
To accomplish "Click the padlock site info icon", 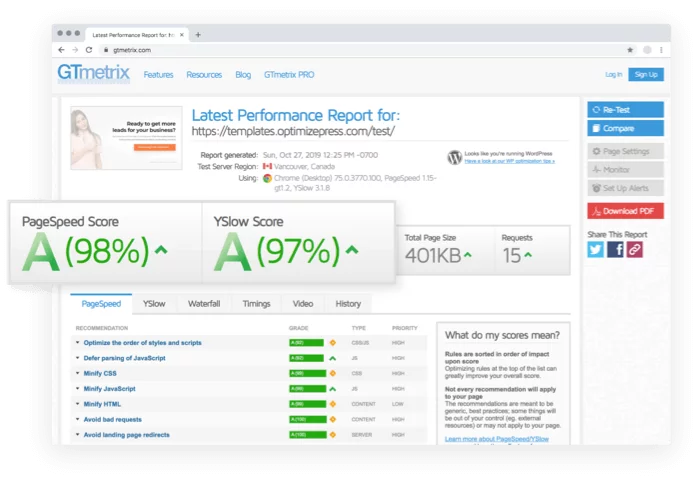I will tap(106, 50).
